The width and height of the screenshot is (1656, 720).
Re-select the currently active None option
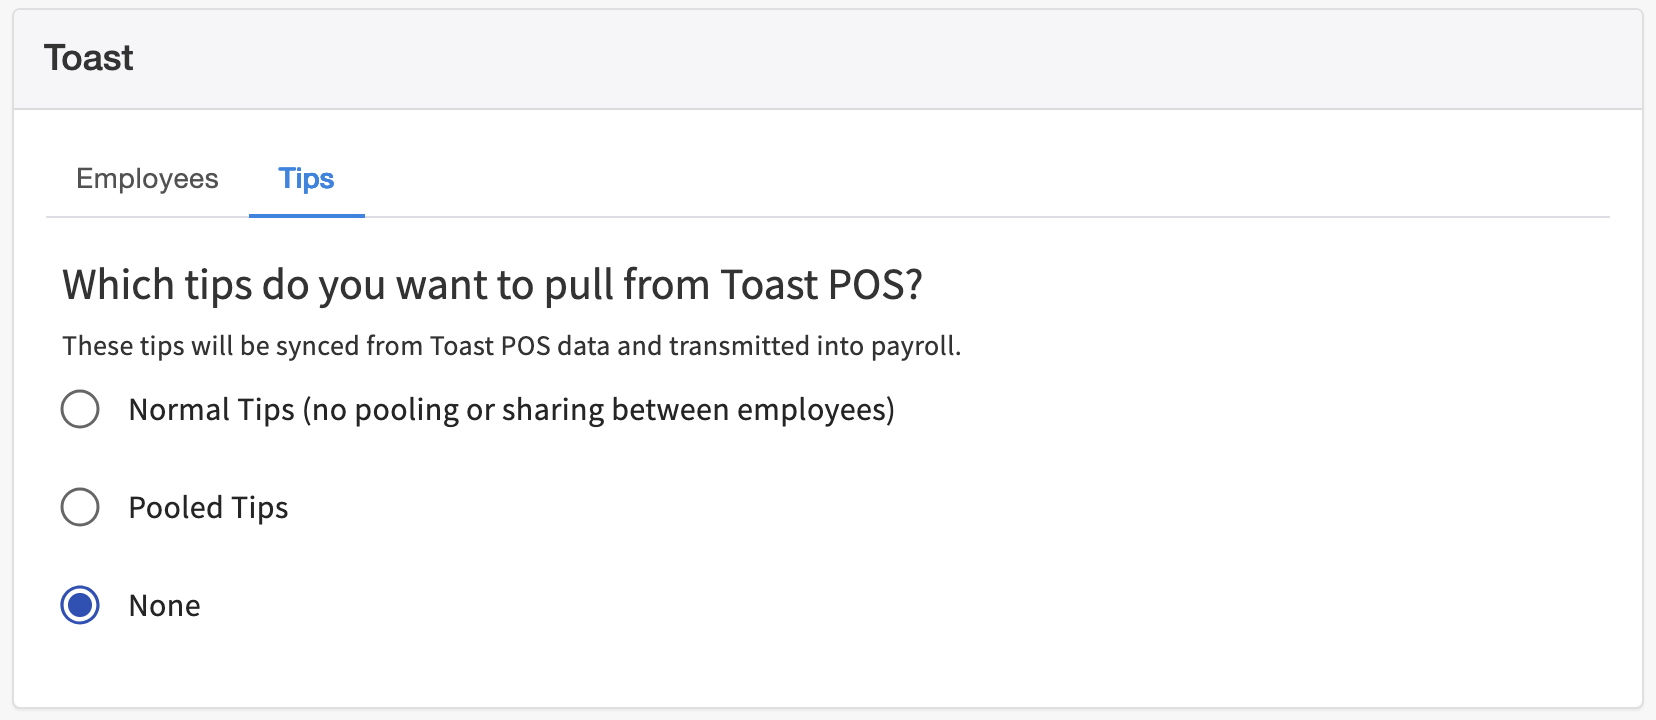tap(80, 605)
